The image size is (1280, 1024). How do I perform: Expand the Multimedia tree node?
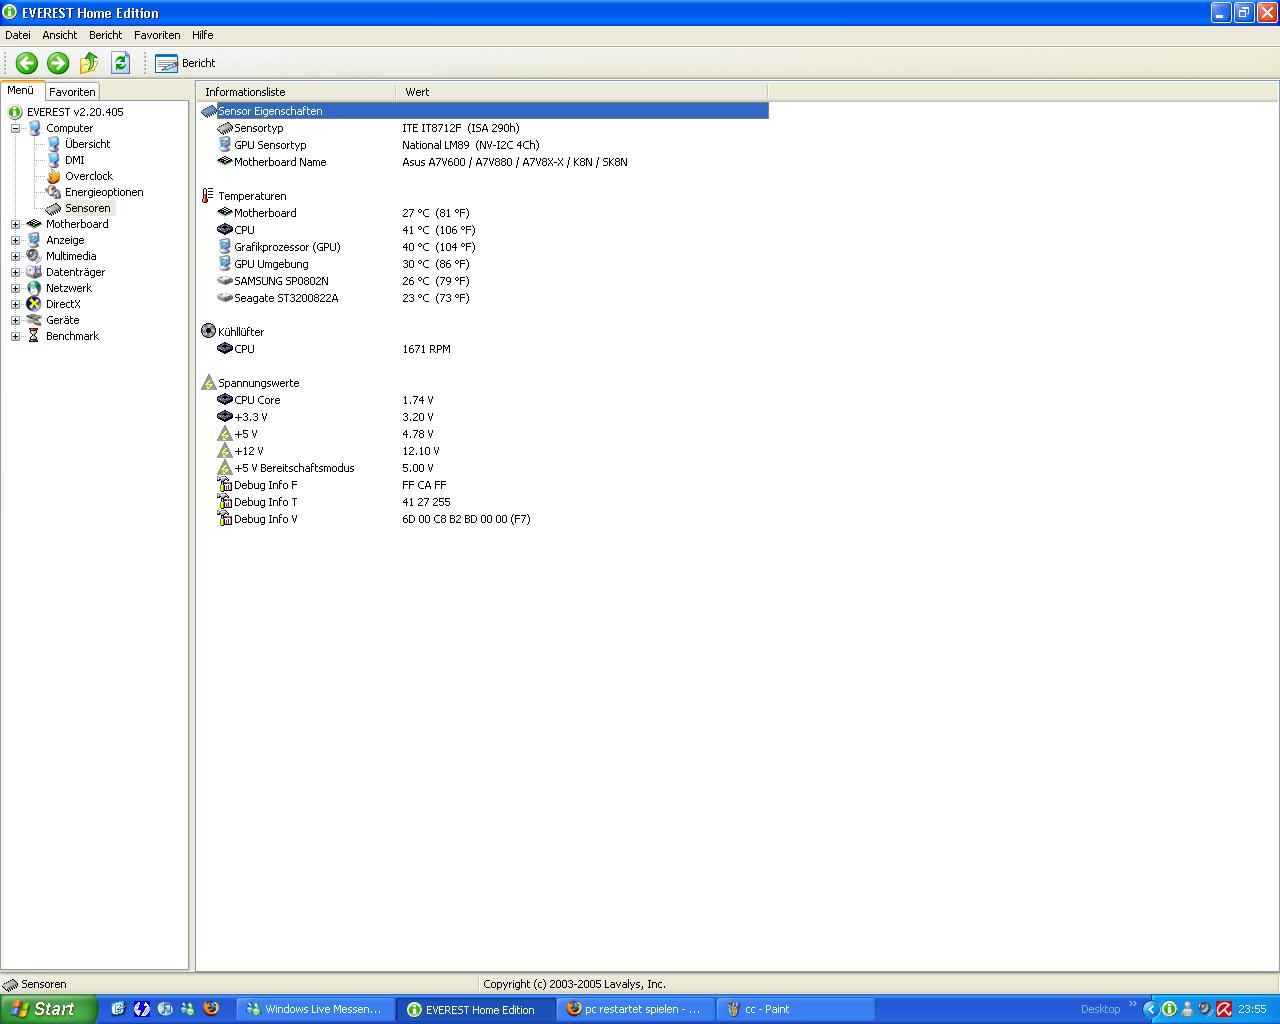point(15,256)
